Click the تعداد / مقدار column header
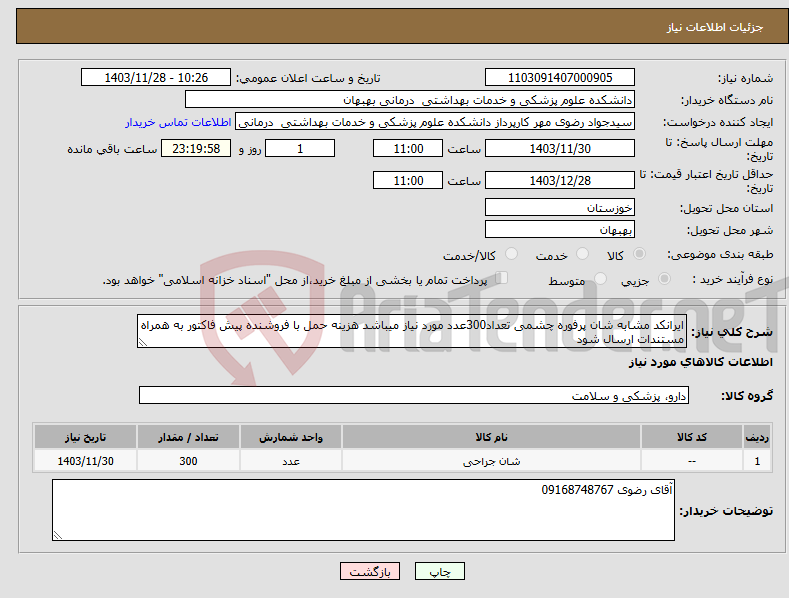Screen dimensions: 789x598 [x=188, y=437]
